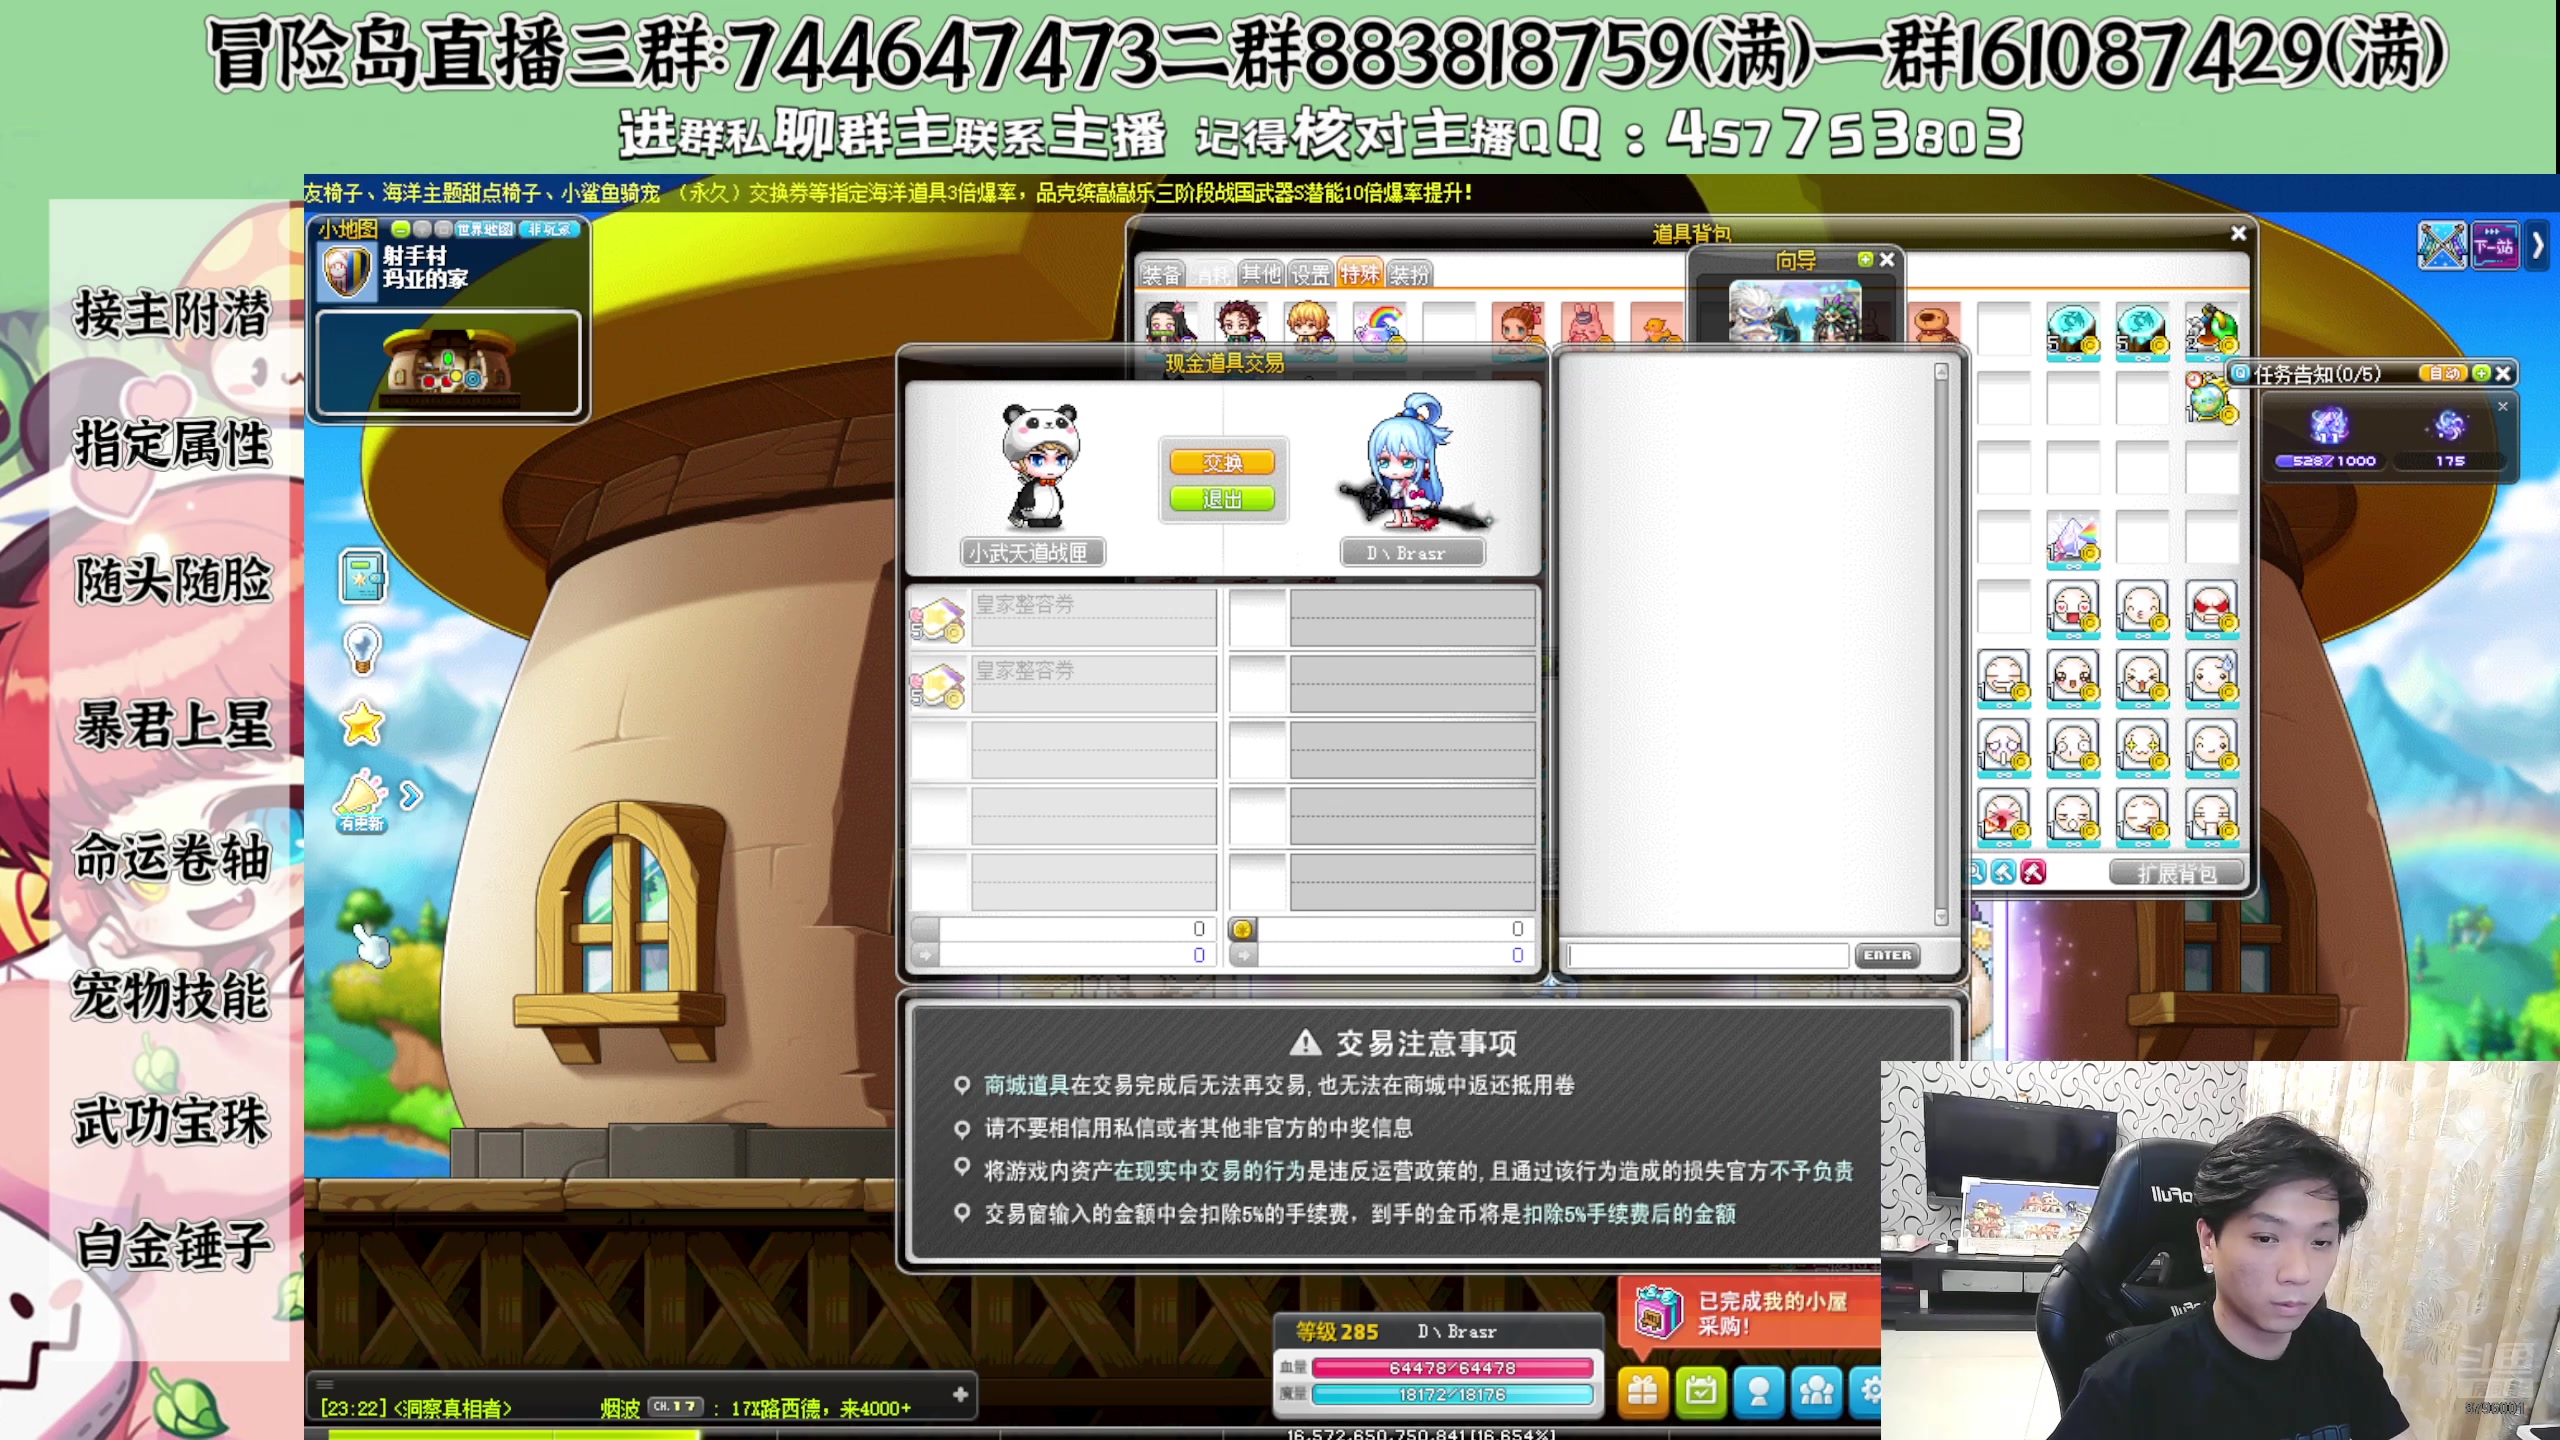This screenshot has width=2560, height=1440.
Task: Click the 下一站 next station icon
Action: click(2494, 246)
